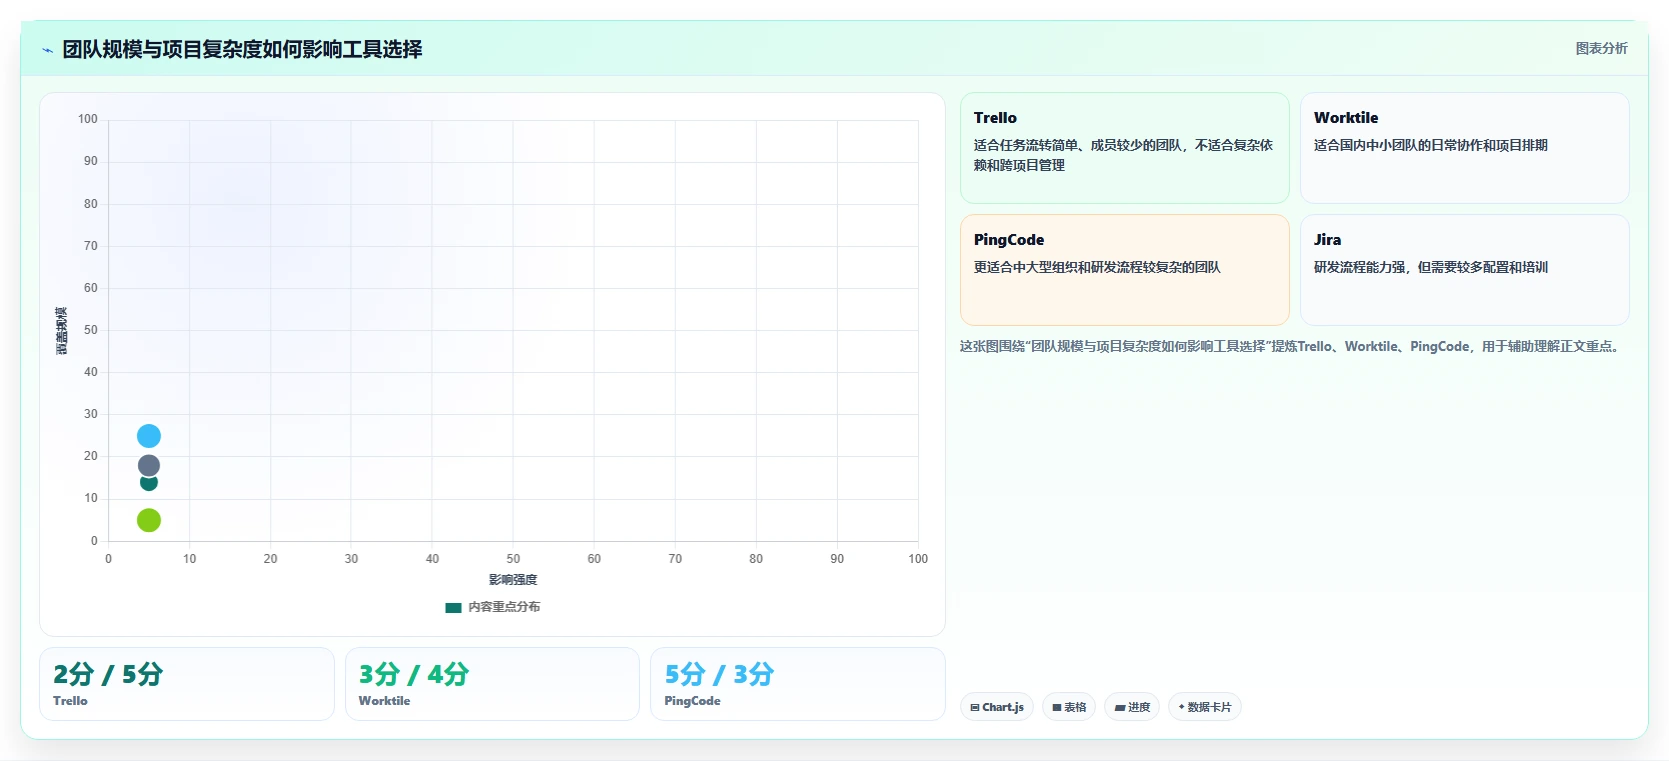Click the 5分 / 3分 PingCode score card
The width and height of the screenshot is (1669, 761).
(x=797, y=684)
